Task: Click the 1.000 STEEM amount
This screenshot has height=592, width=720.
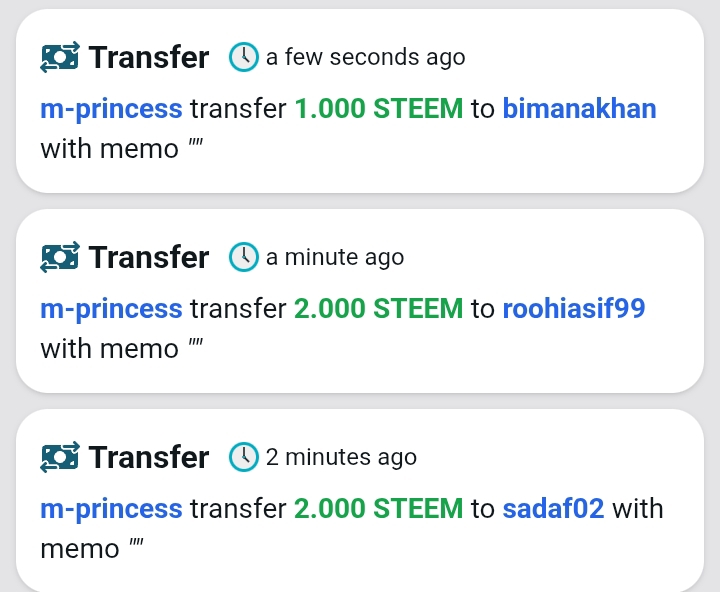Action: pos(379,109)
